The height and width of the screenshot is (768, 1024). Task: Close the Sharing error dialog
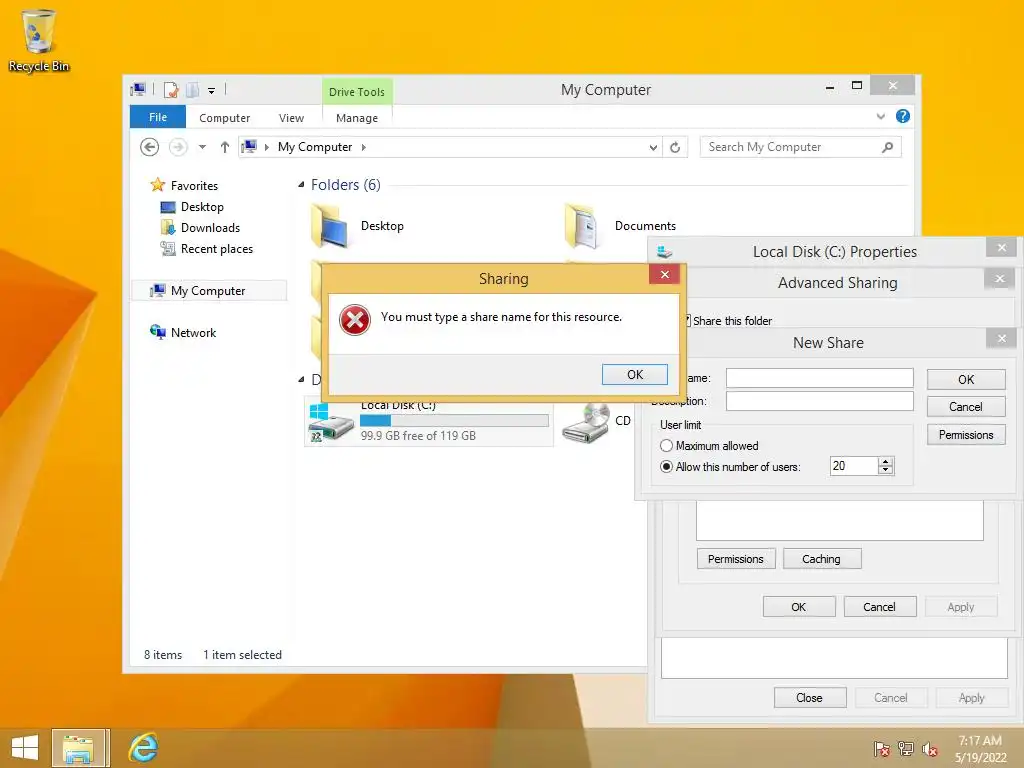(x=665, y=274)
